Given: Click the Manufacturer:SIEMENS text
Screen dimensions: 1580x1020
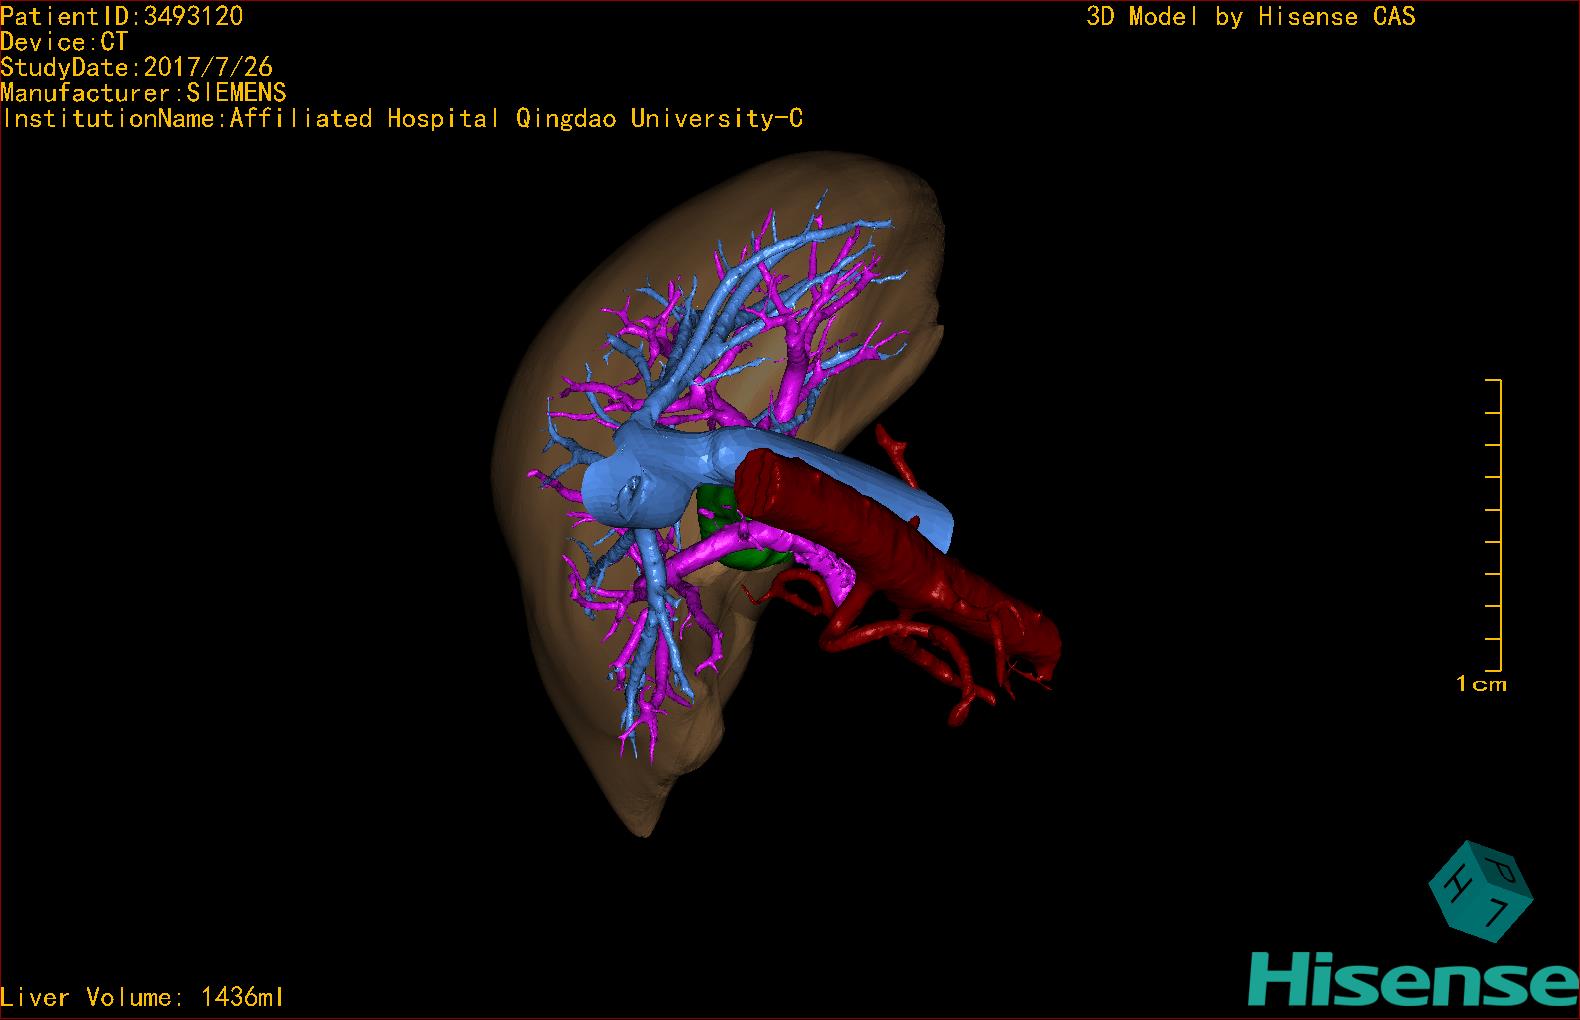Looking at the screenshot, I should point(144,93).
